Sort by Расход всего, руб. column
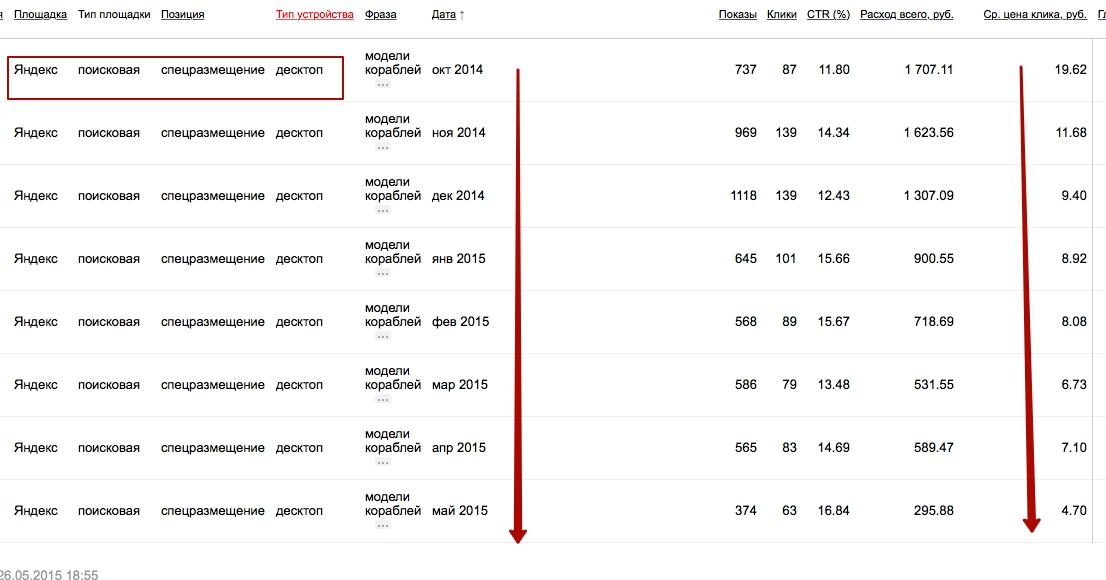Screen dimensions: 1106x580 [906, 15]
